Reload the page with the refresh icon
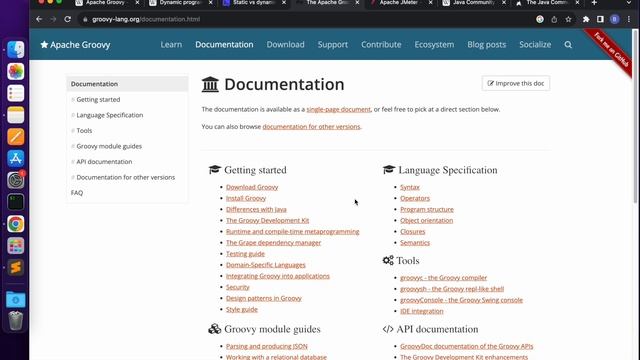 click(68, 19)
